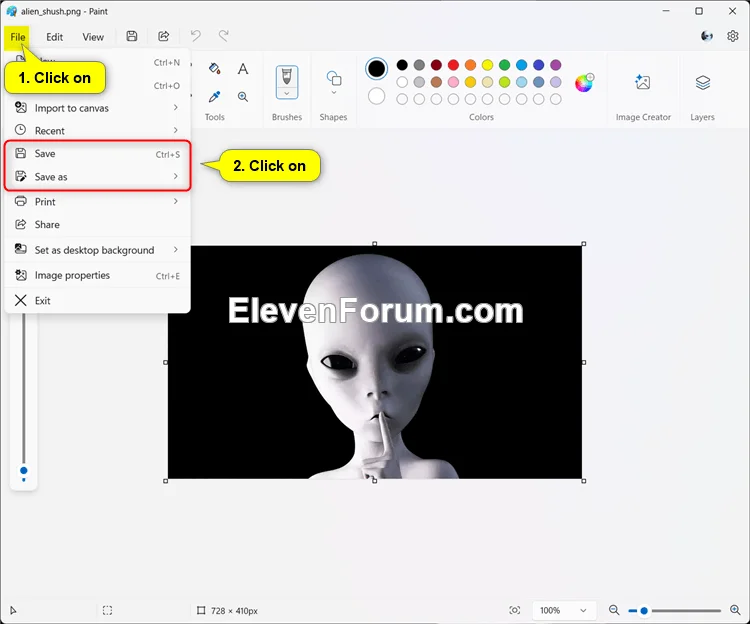Select the Fill bucket tool
This screenshot has width=750, height=624.
214,68
